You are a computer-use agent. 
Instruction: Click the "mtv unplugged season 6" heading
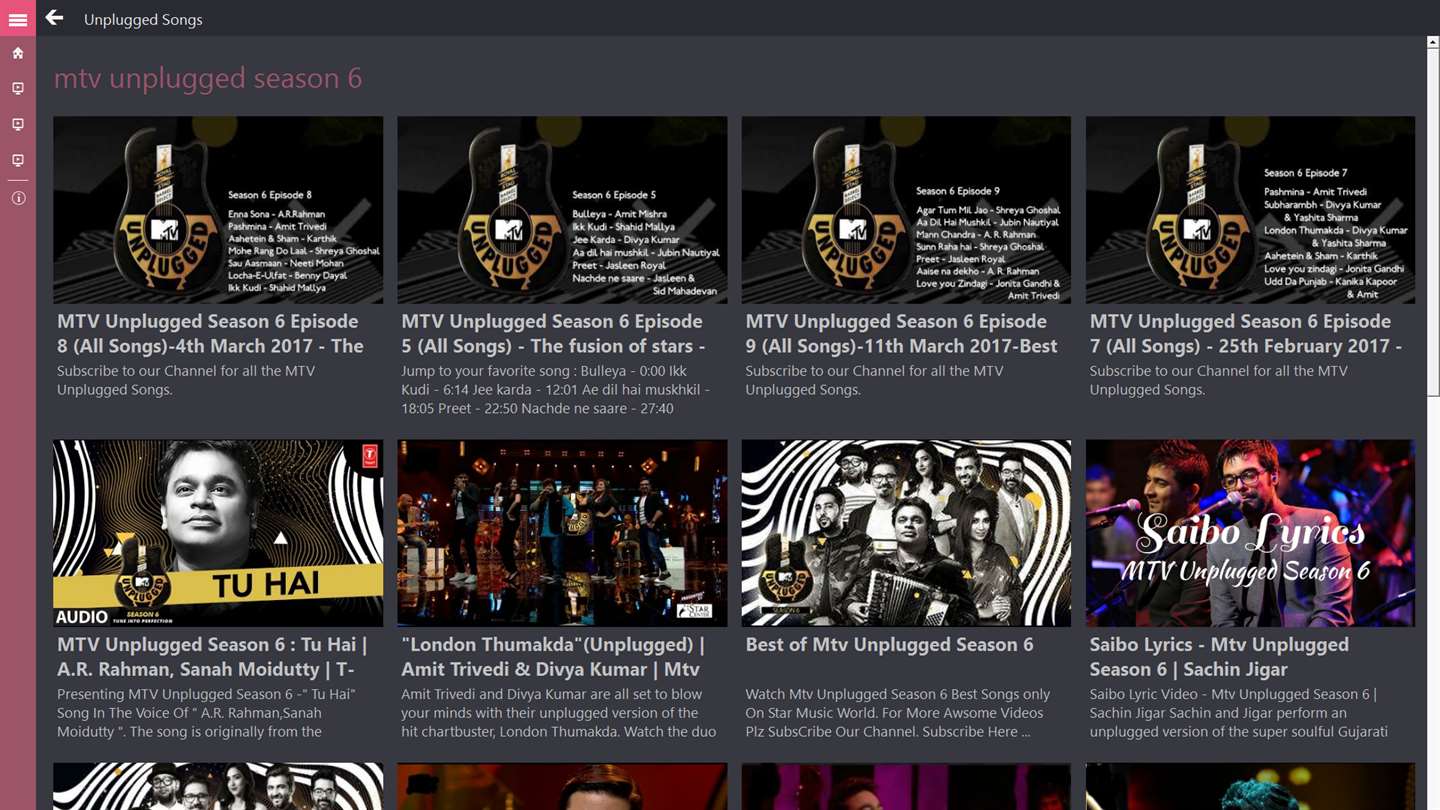coord(208,78)
